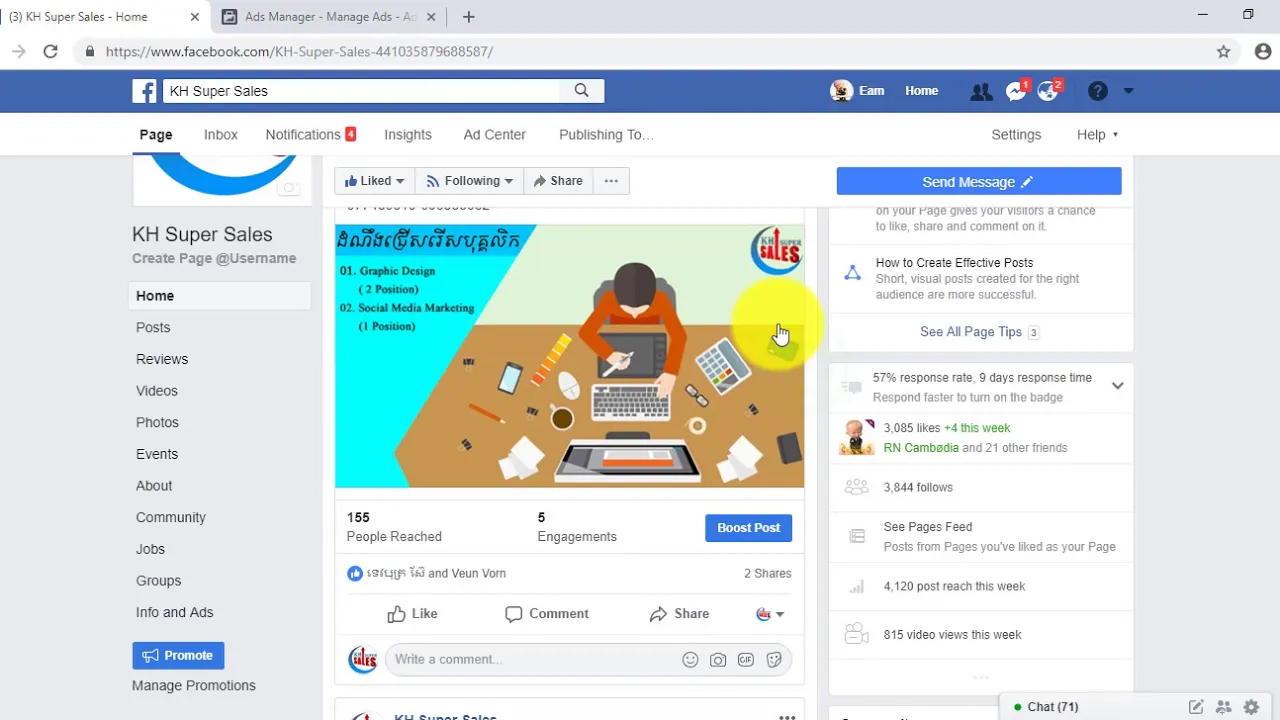Select About in the left sidebar

(x=154, y=486)
